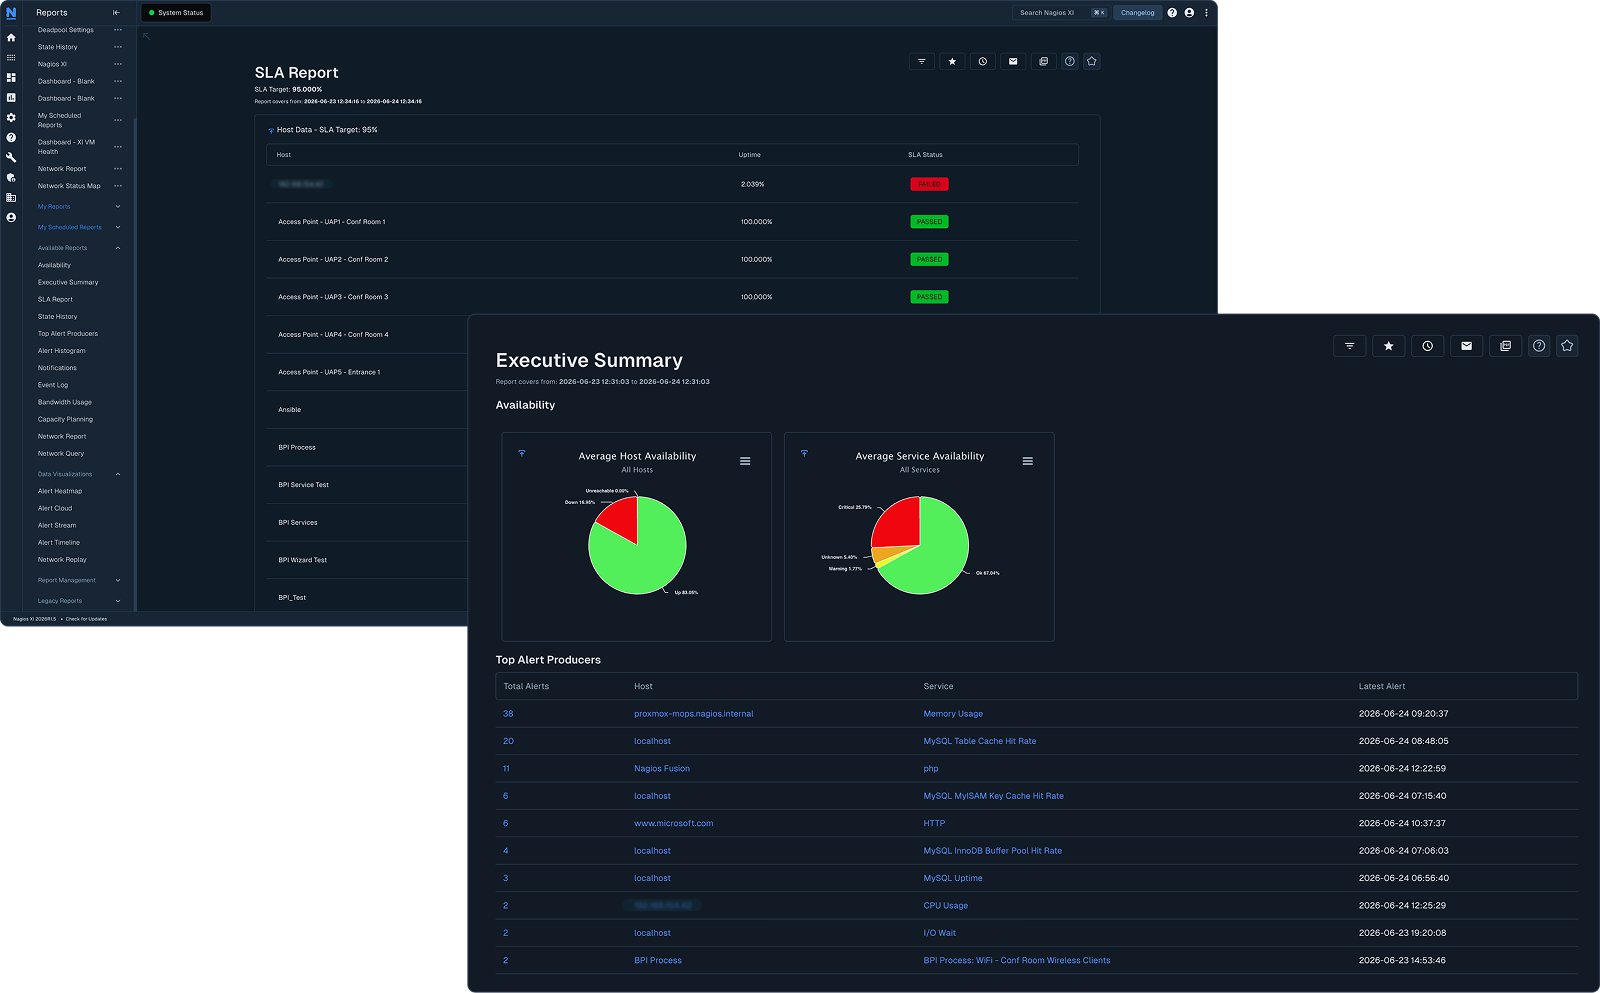Image resolution: width=1600 pixels, height=993 pixels.
Task: Click the Nagios N logo in the sidebar
Action: point(11,13)
